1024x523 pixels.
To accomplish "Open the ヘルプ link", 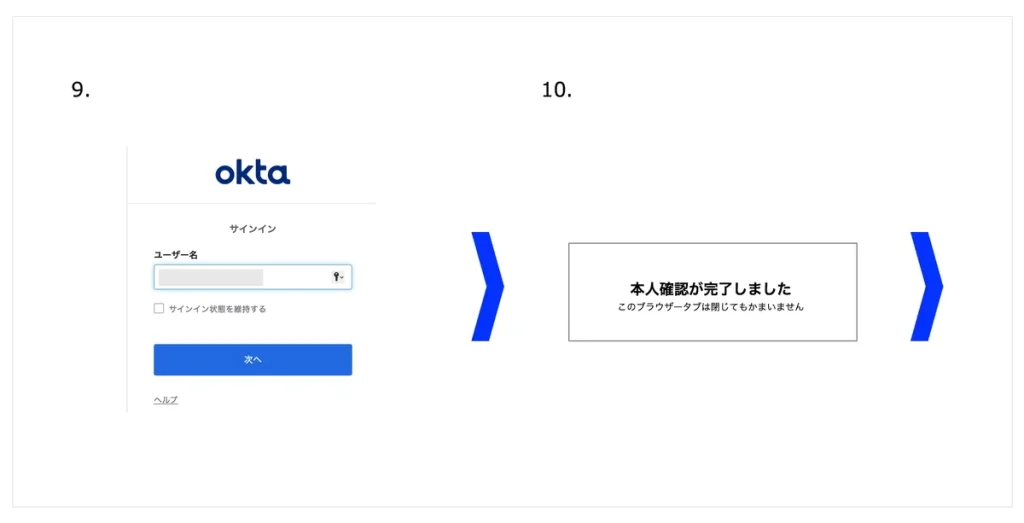I will pyautogui.click(x=165, y=400).
